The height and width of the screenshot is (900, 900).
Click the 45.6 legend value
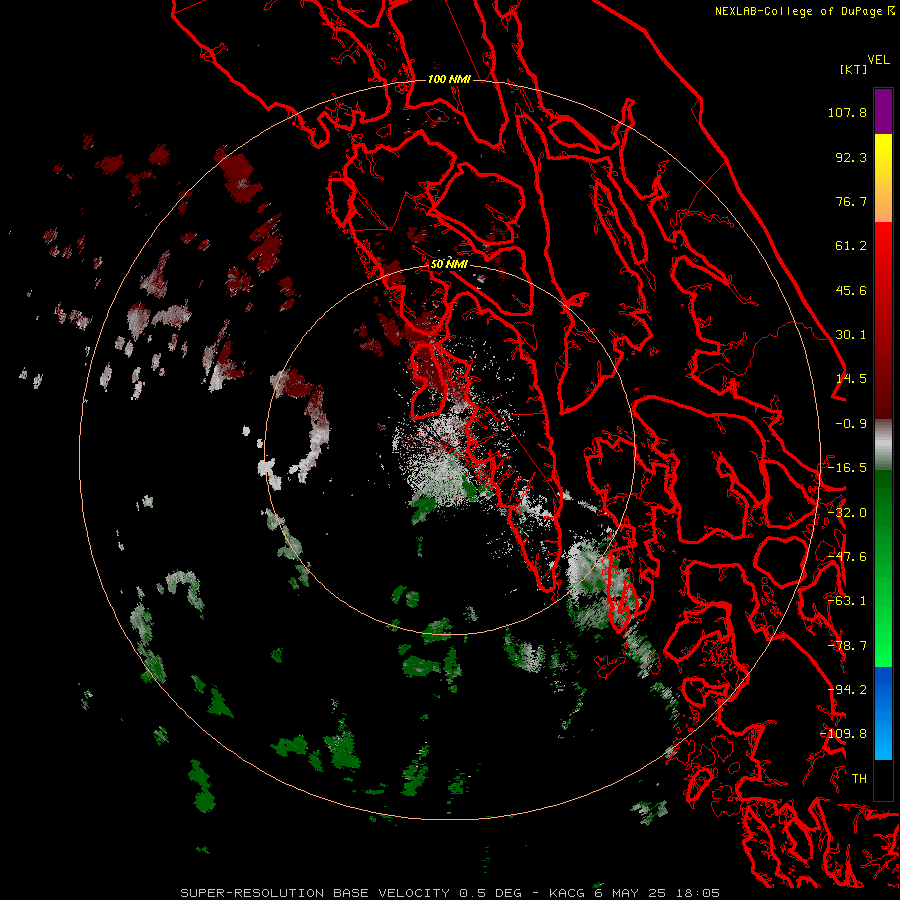[x=851, y=290]
